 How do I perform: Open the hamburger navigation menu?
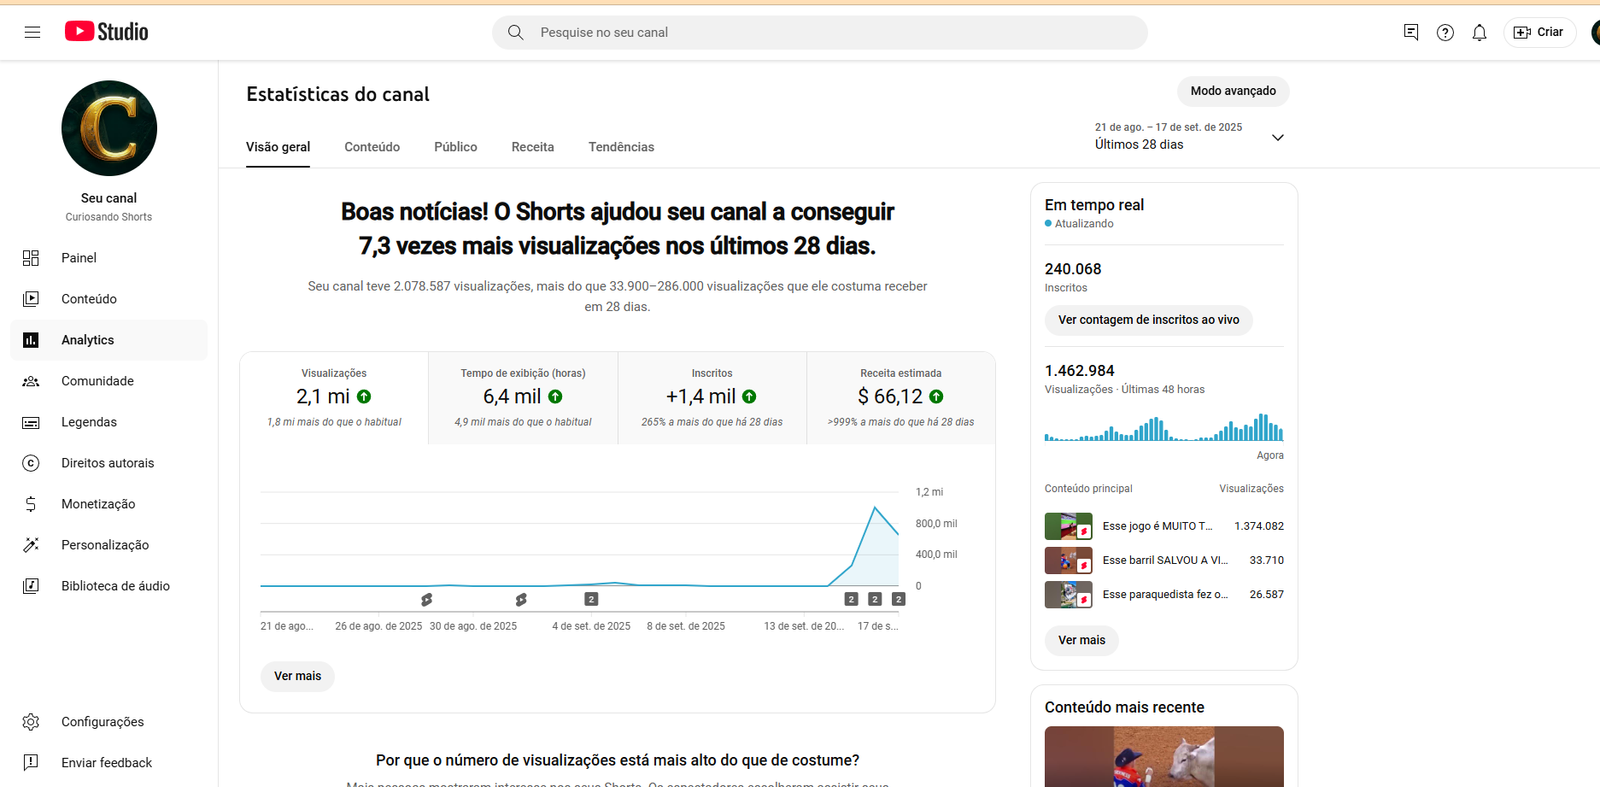tap(32, 32)
